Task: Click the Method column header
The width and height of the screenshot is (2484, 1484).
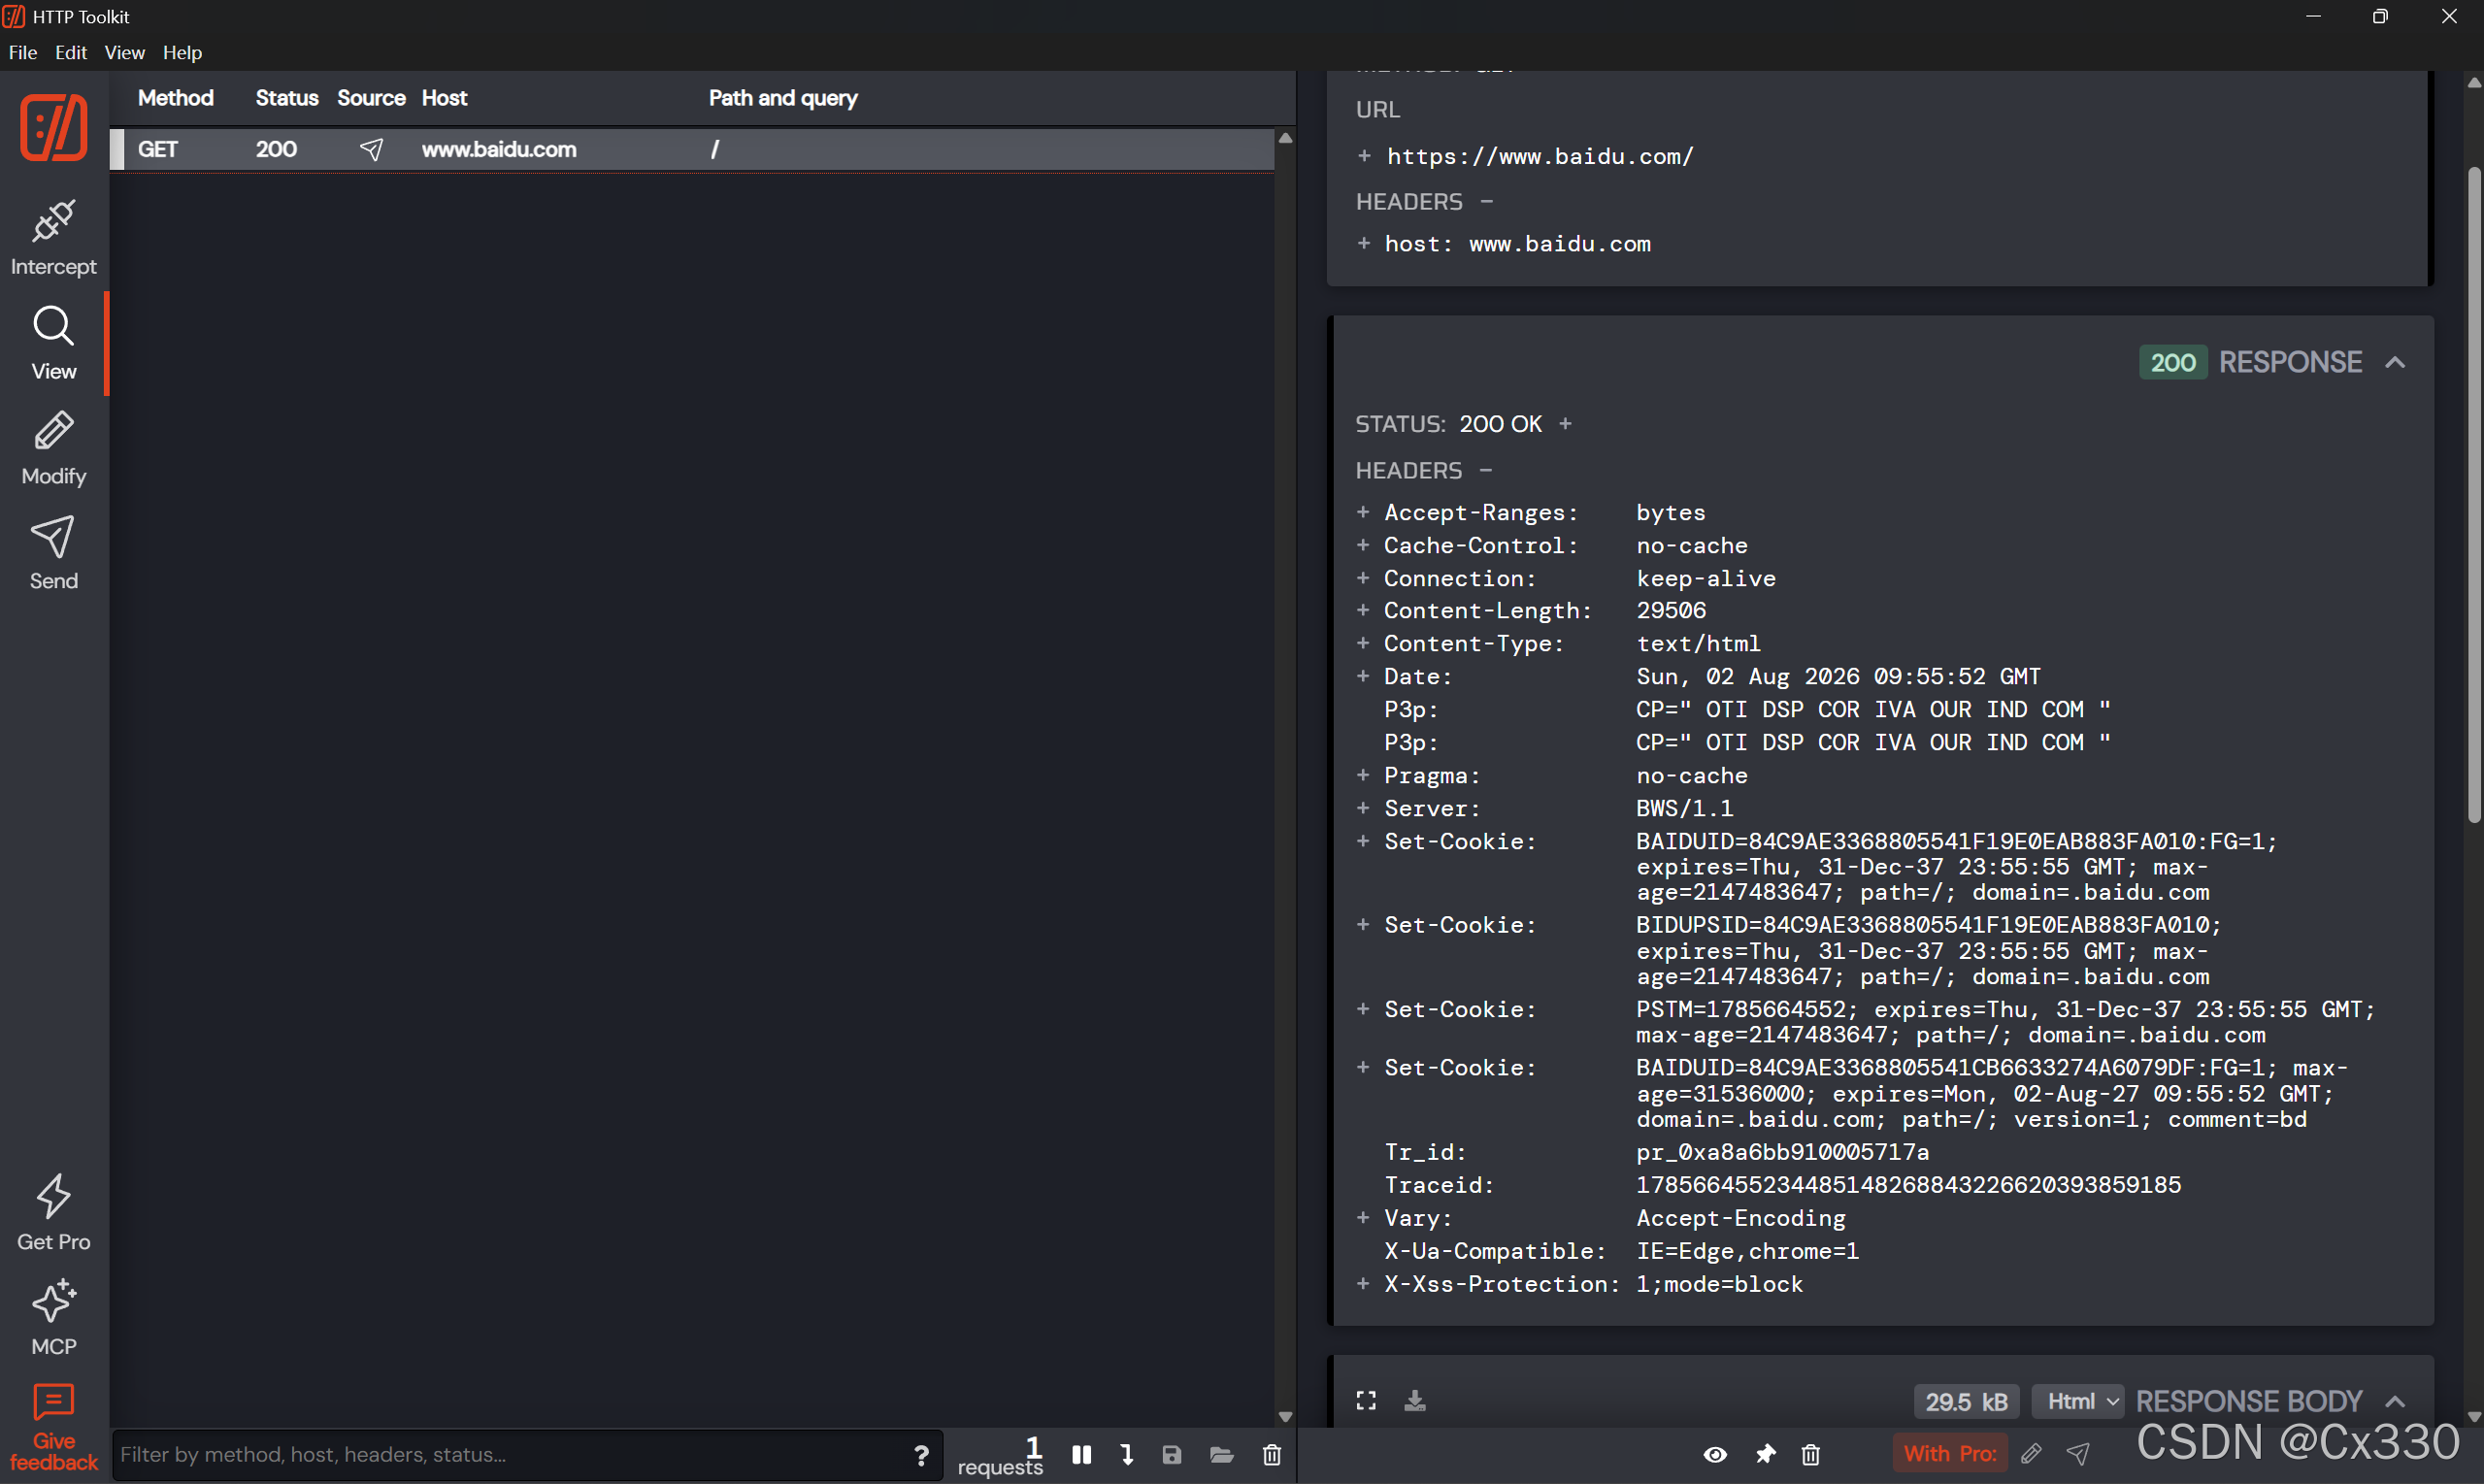Action: click(x=176, y=98)
